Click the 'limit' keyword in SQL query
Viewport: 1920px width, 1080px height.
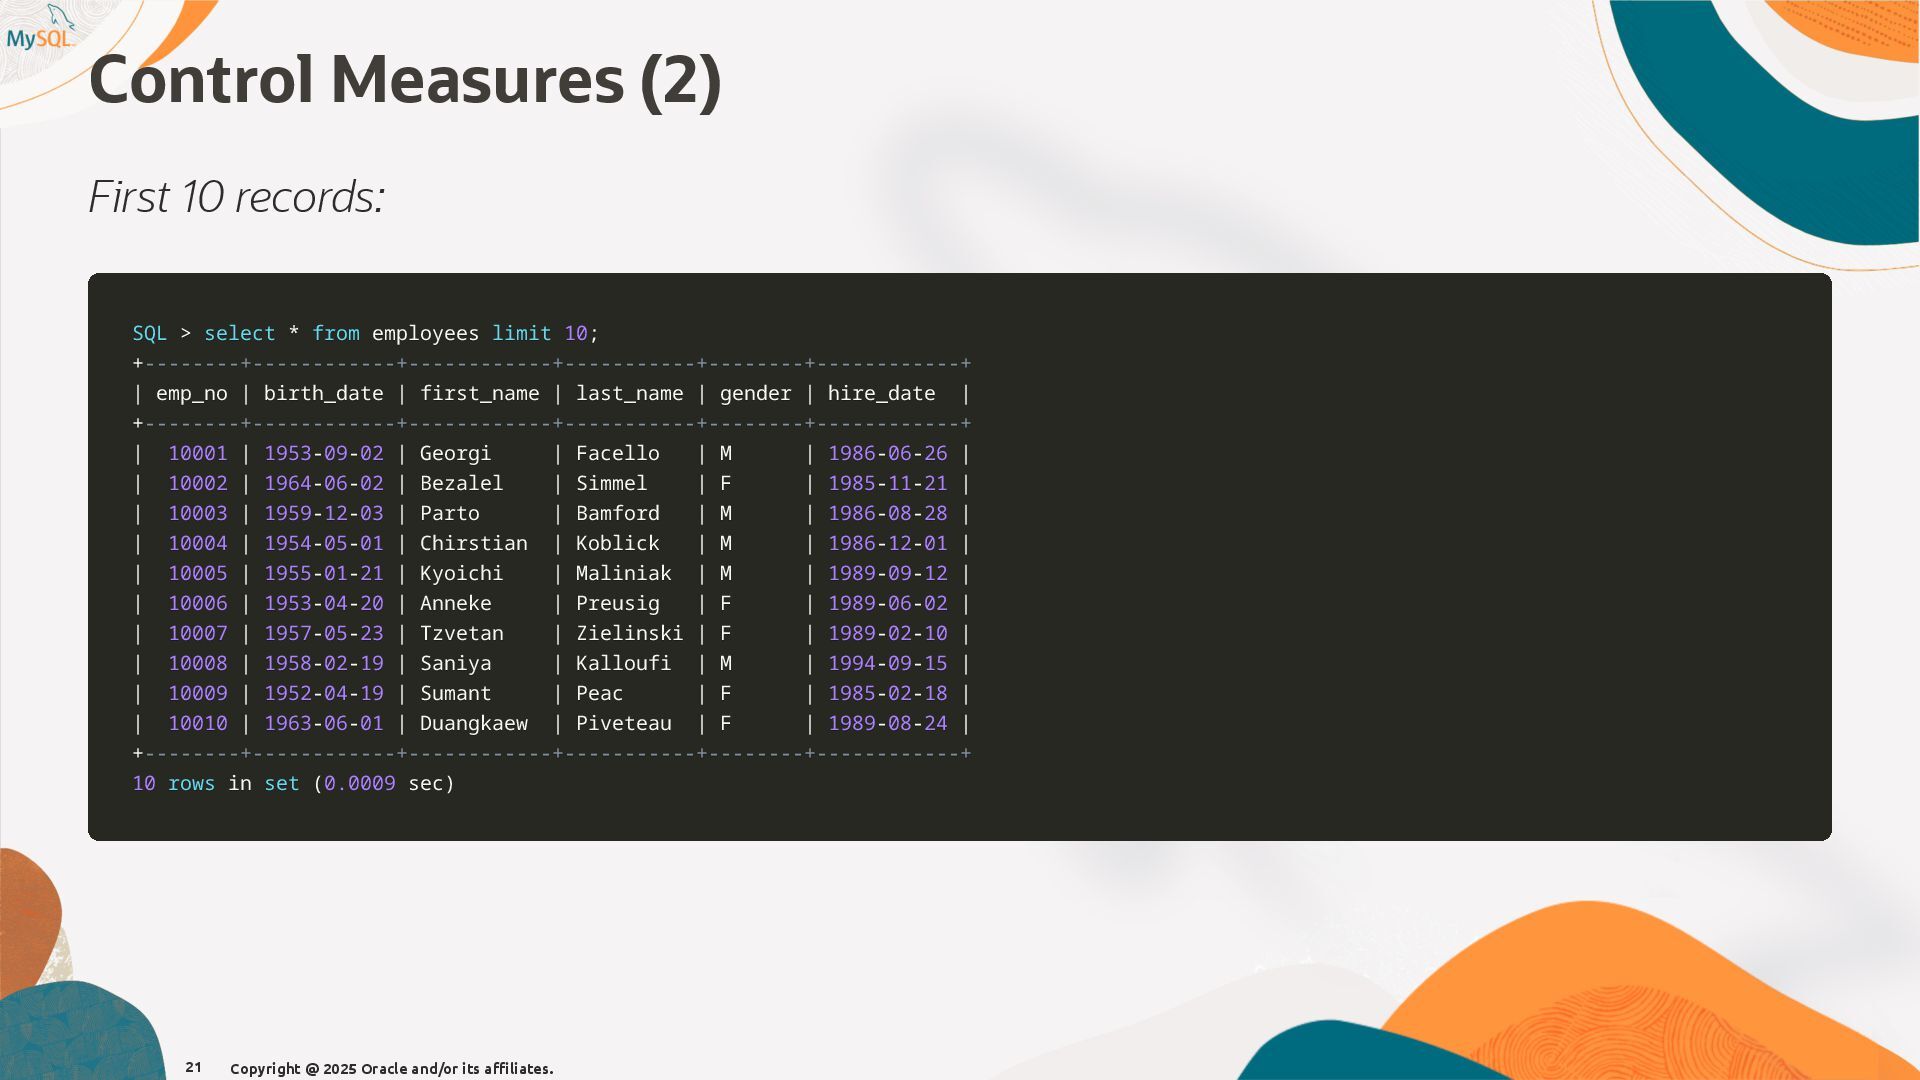521,333
